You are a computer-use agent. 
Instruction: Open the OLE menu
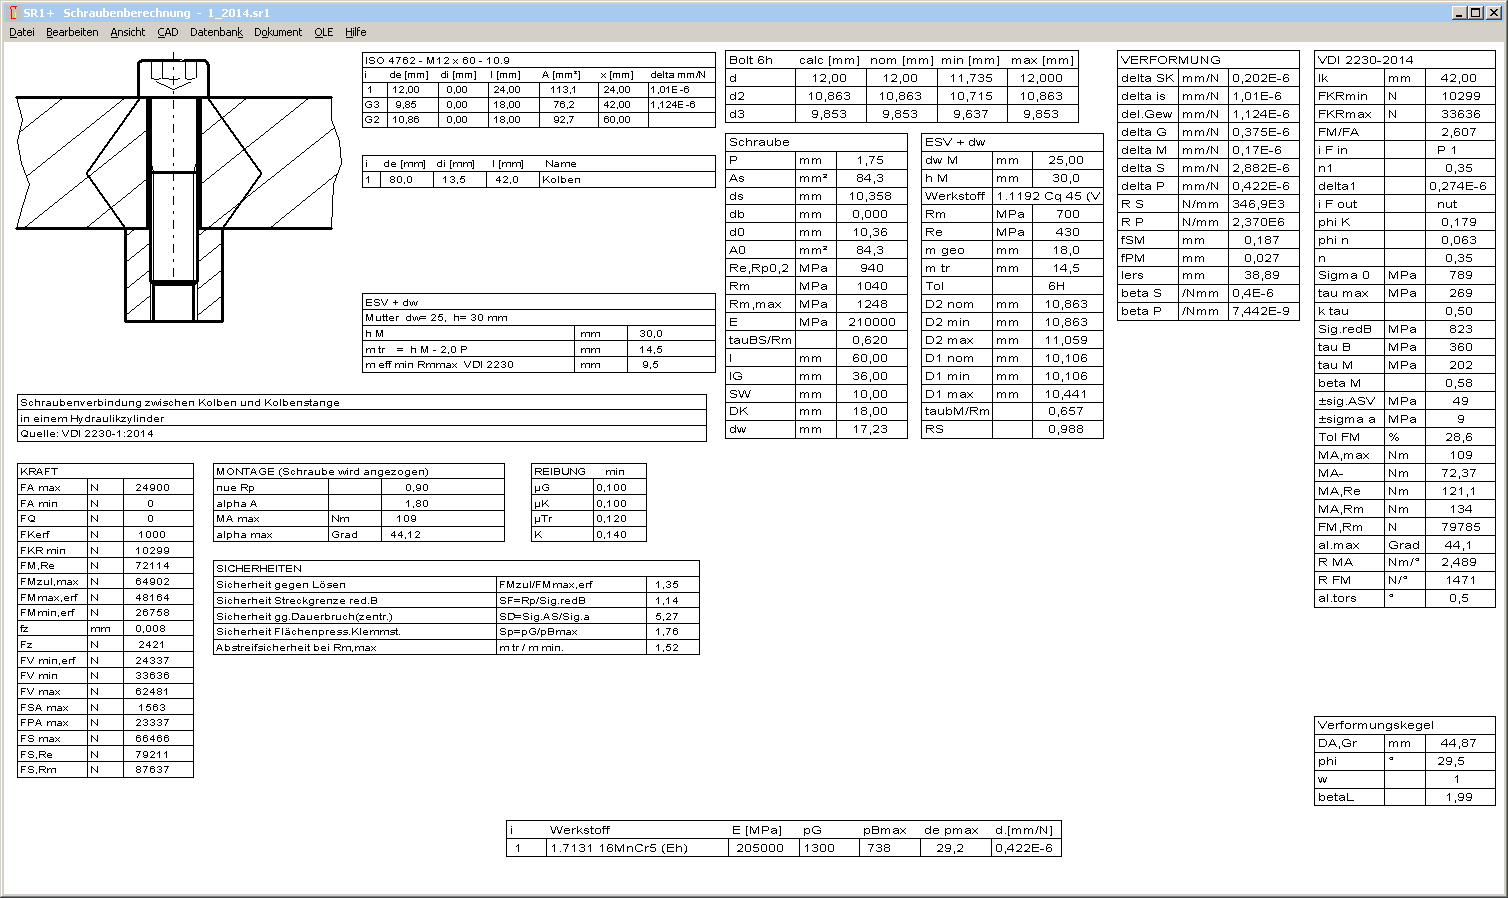(x=323, y=32)
